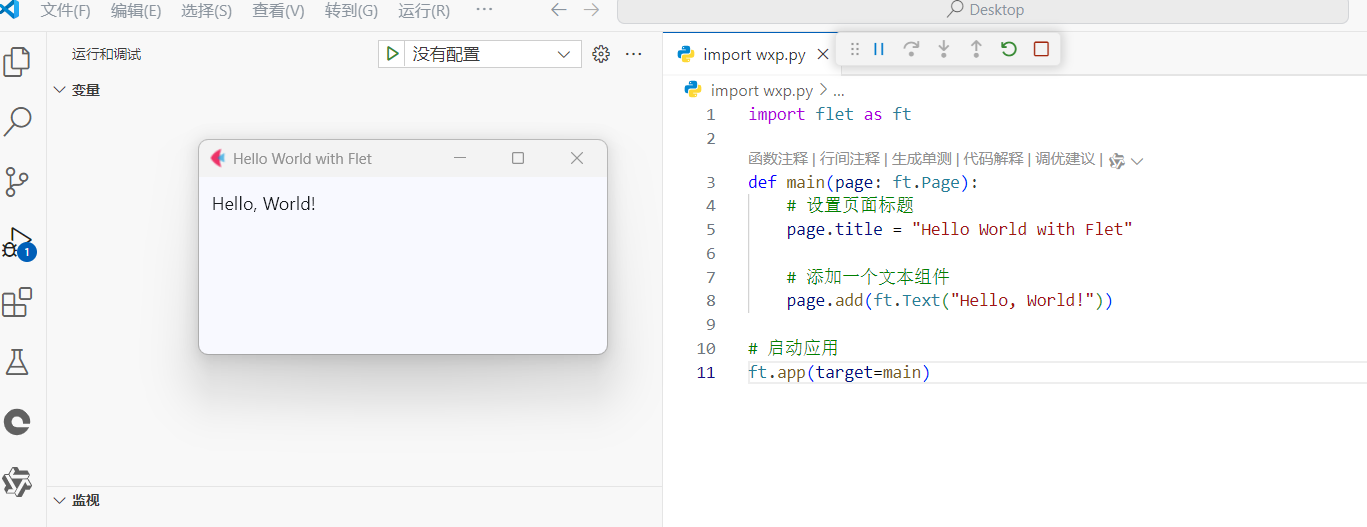Open the Testing flask view

17,362
